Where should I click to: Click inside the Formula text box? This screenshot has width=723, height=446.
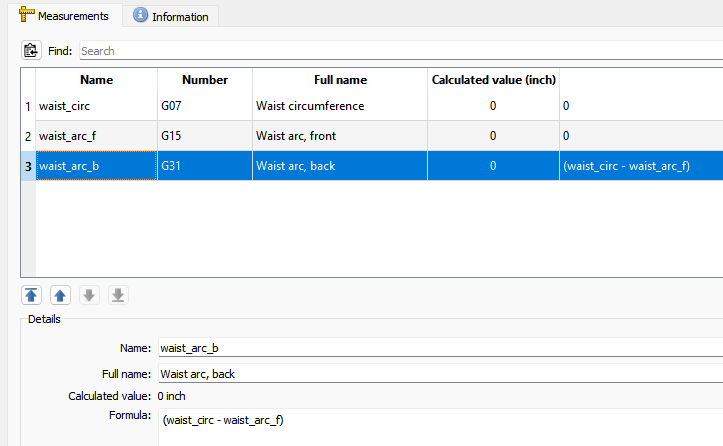[x=440, y=427]
